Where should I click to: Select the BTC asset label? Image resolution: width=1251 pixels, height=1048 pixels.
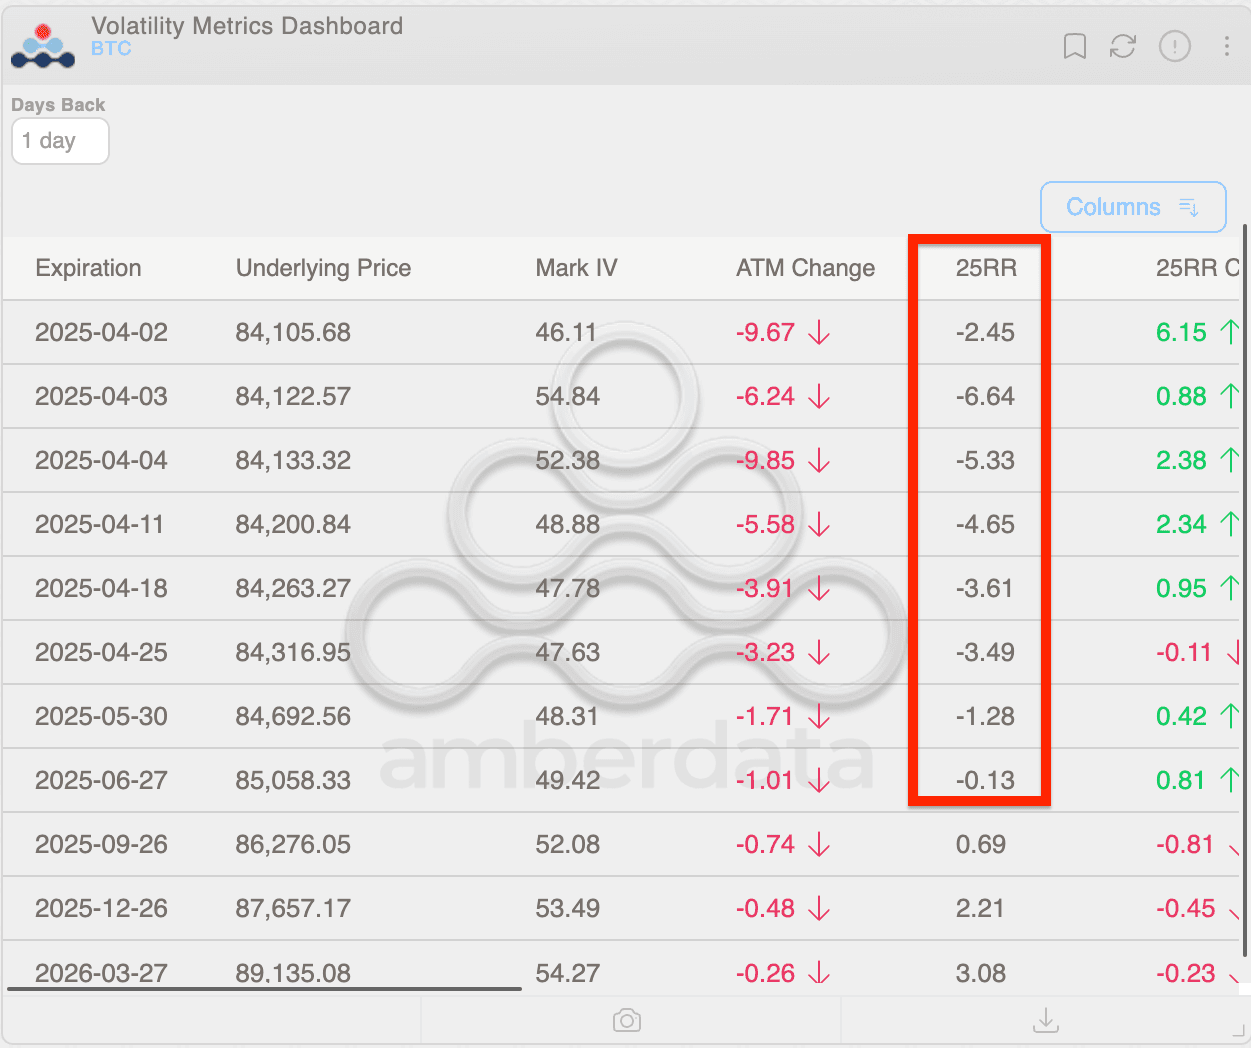pos(111,49)
